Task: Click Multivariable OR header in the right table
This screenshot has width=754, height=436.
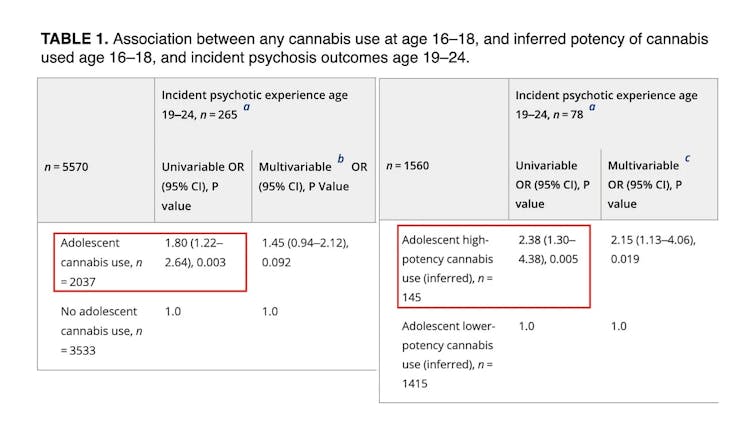Action: coord(650,185)
